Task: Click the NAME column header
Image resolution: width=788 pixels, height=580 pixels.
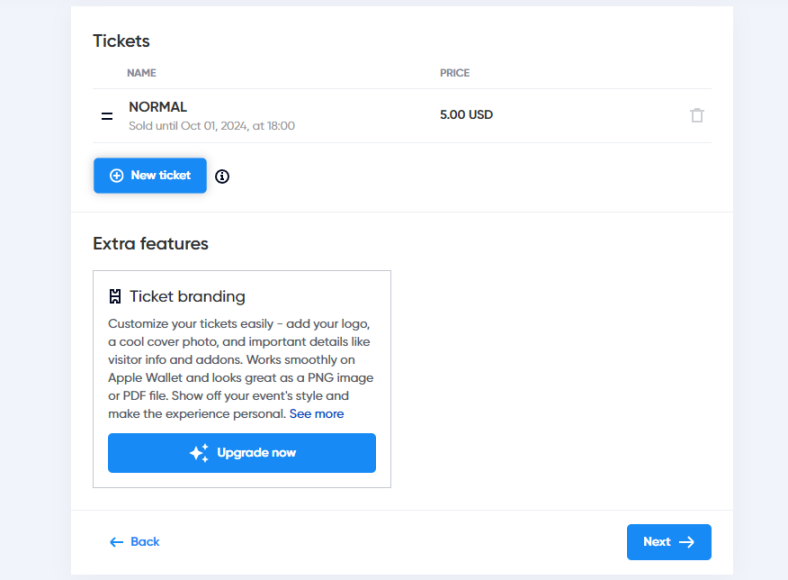Action: (142, 73)
